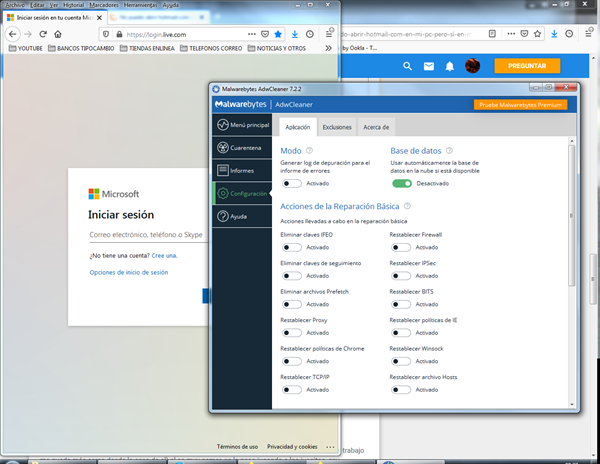Image resolution: width=600 pixels, height=464 pixels.
Task: Toggle Restablecer políticas de Chrome switch
Action: [x=292, y=361]
